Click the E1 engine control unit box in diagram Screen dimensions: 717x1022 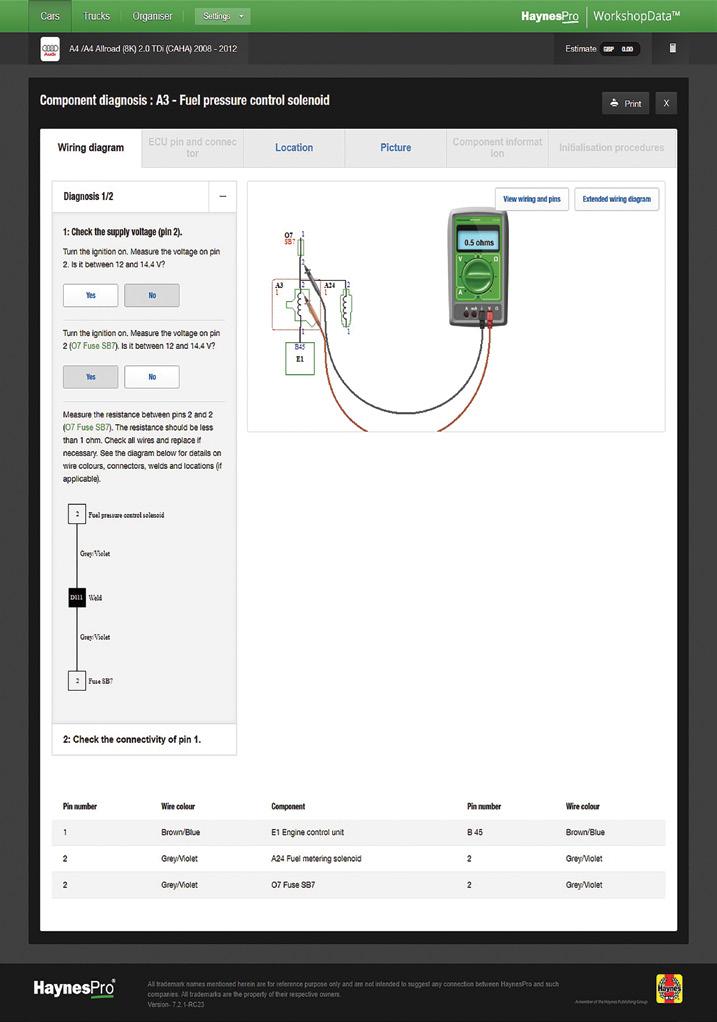(300, 358)
